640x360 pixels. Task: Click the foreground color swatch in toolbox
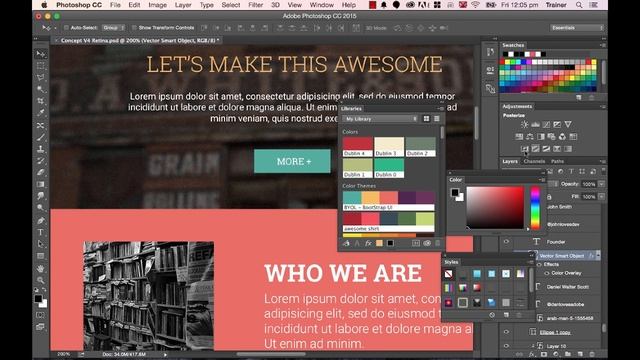point(38,299)
